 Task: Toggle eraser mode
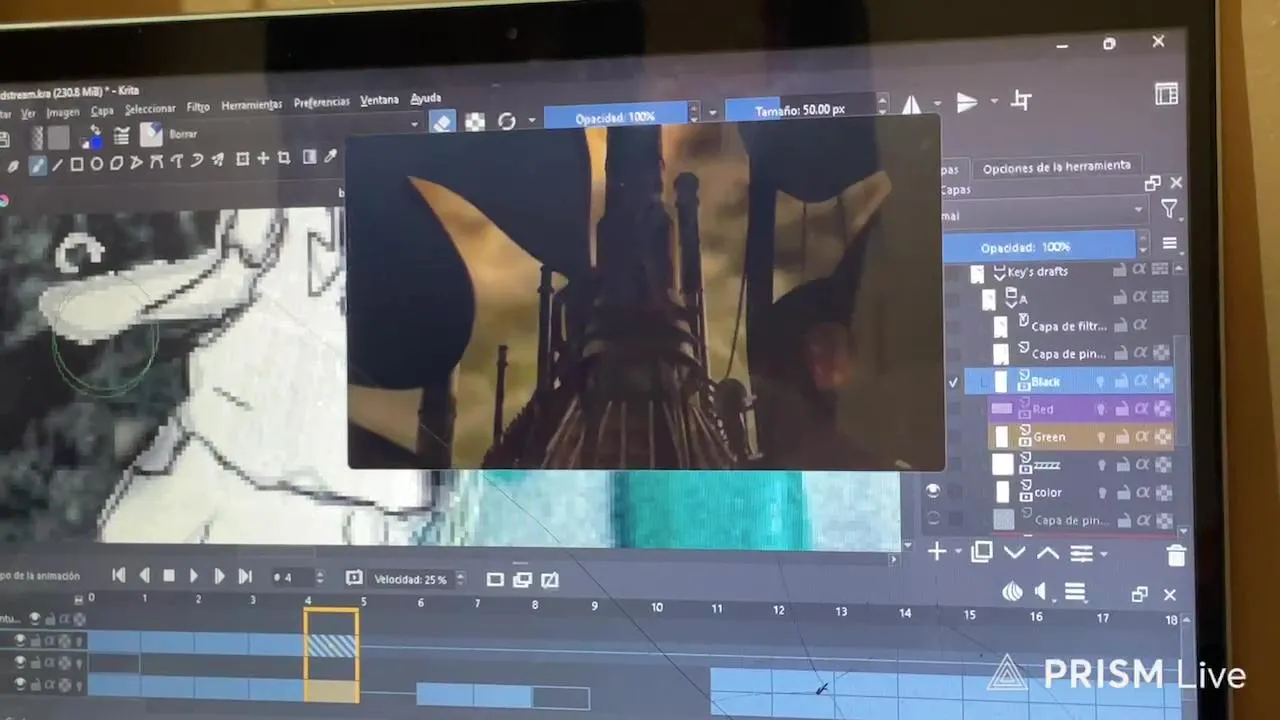tap(442, 123)
